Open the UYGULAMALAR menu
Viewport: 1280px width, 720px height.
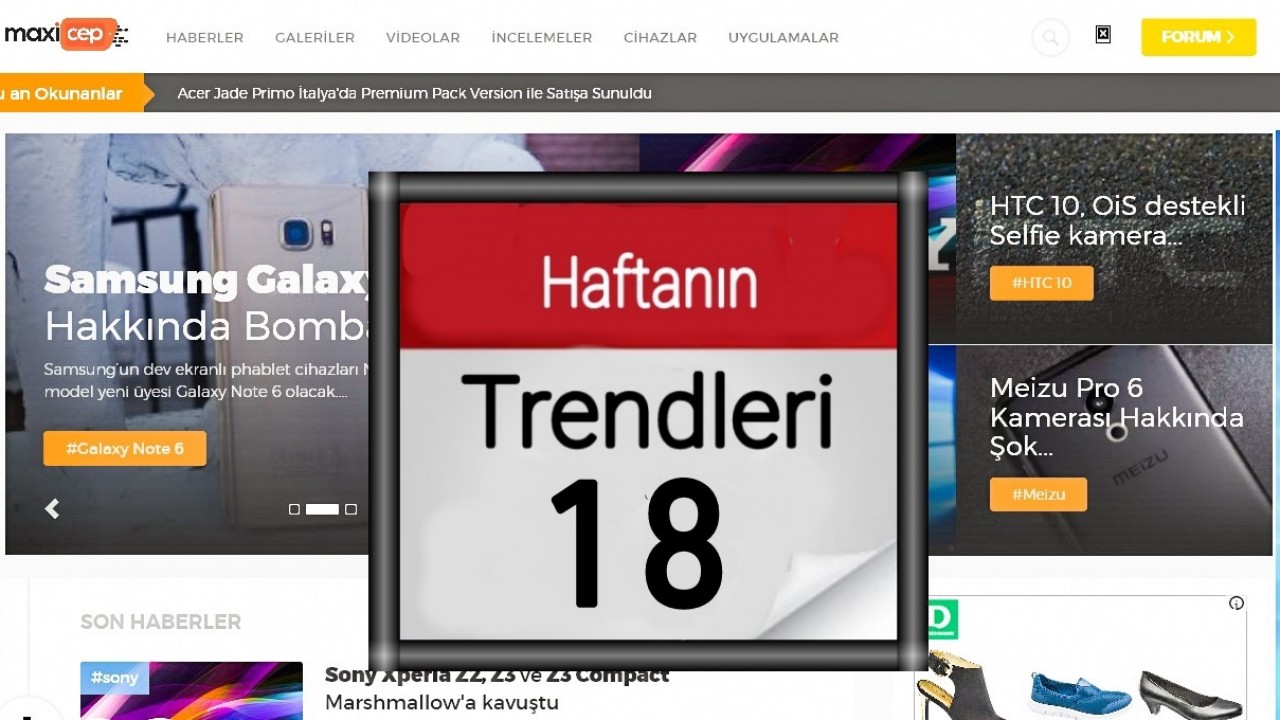pos(783,38)
